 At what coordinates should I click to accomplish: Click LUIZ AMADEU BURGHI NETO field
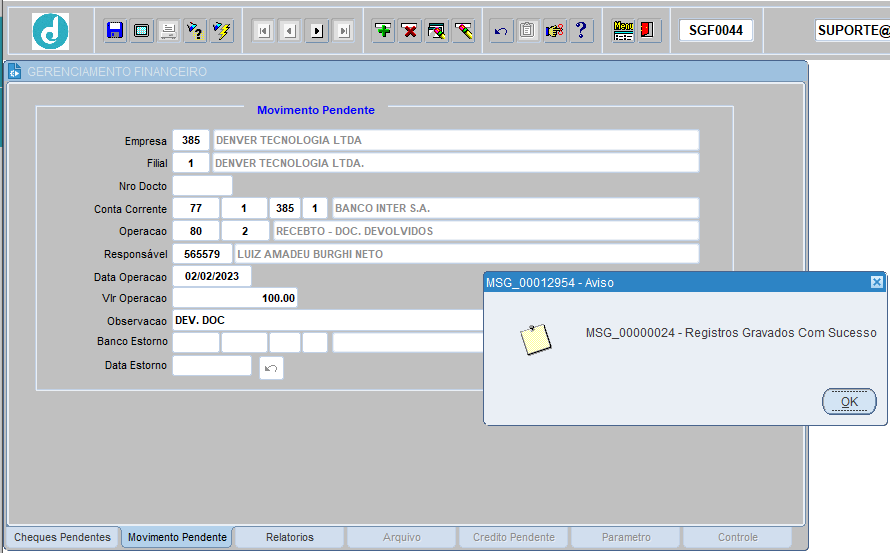point(467,254)
